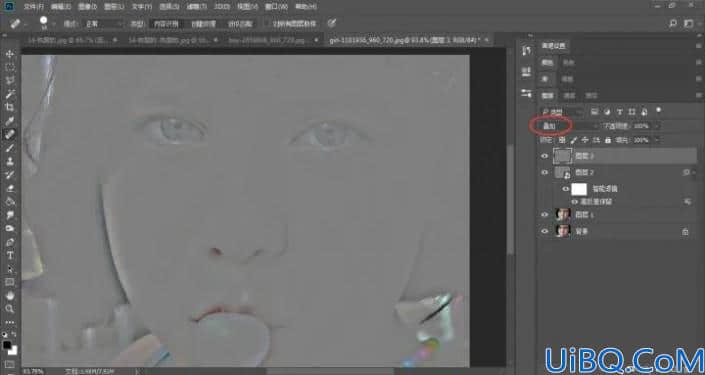Click the filter for pixel layers icon
The image size is (705, 375).
coord(594,112)
